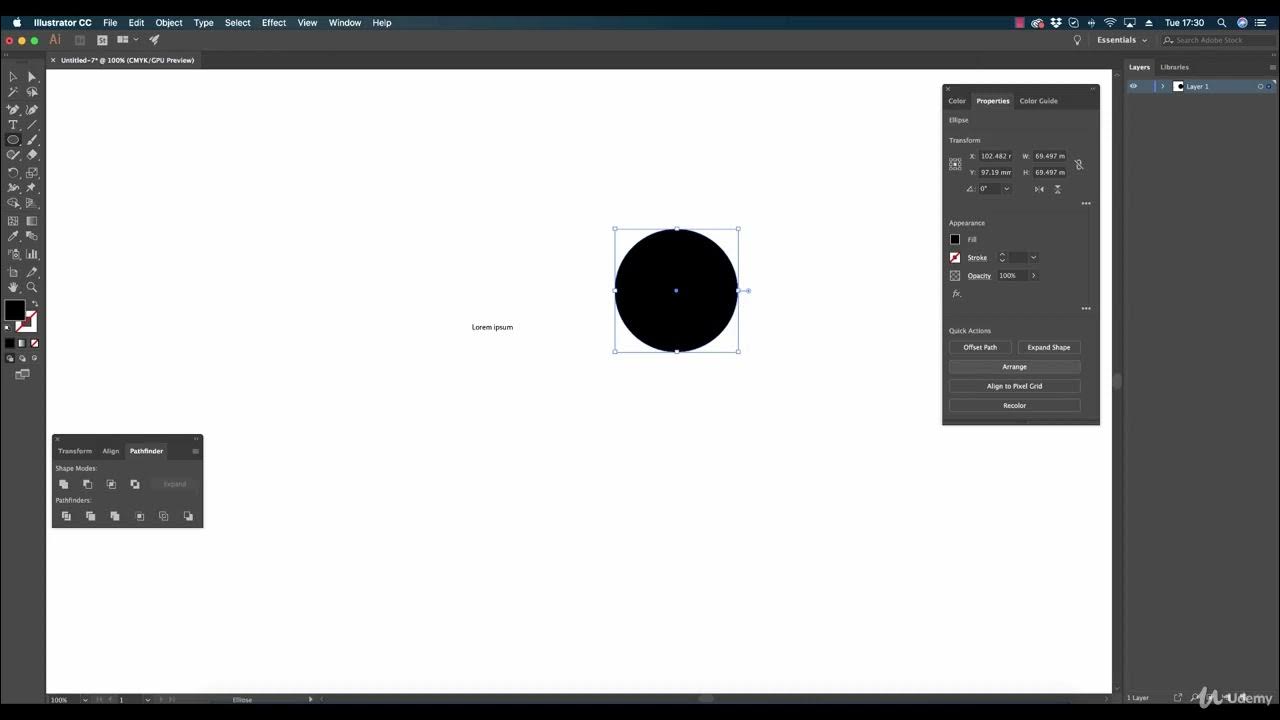The height and width of the screenshot is (720, 1280).
Task: Switch to the Libraries tab
Action: point(1174,67)
